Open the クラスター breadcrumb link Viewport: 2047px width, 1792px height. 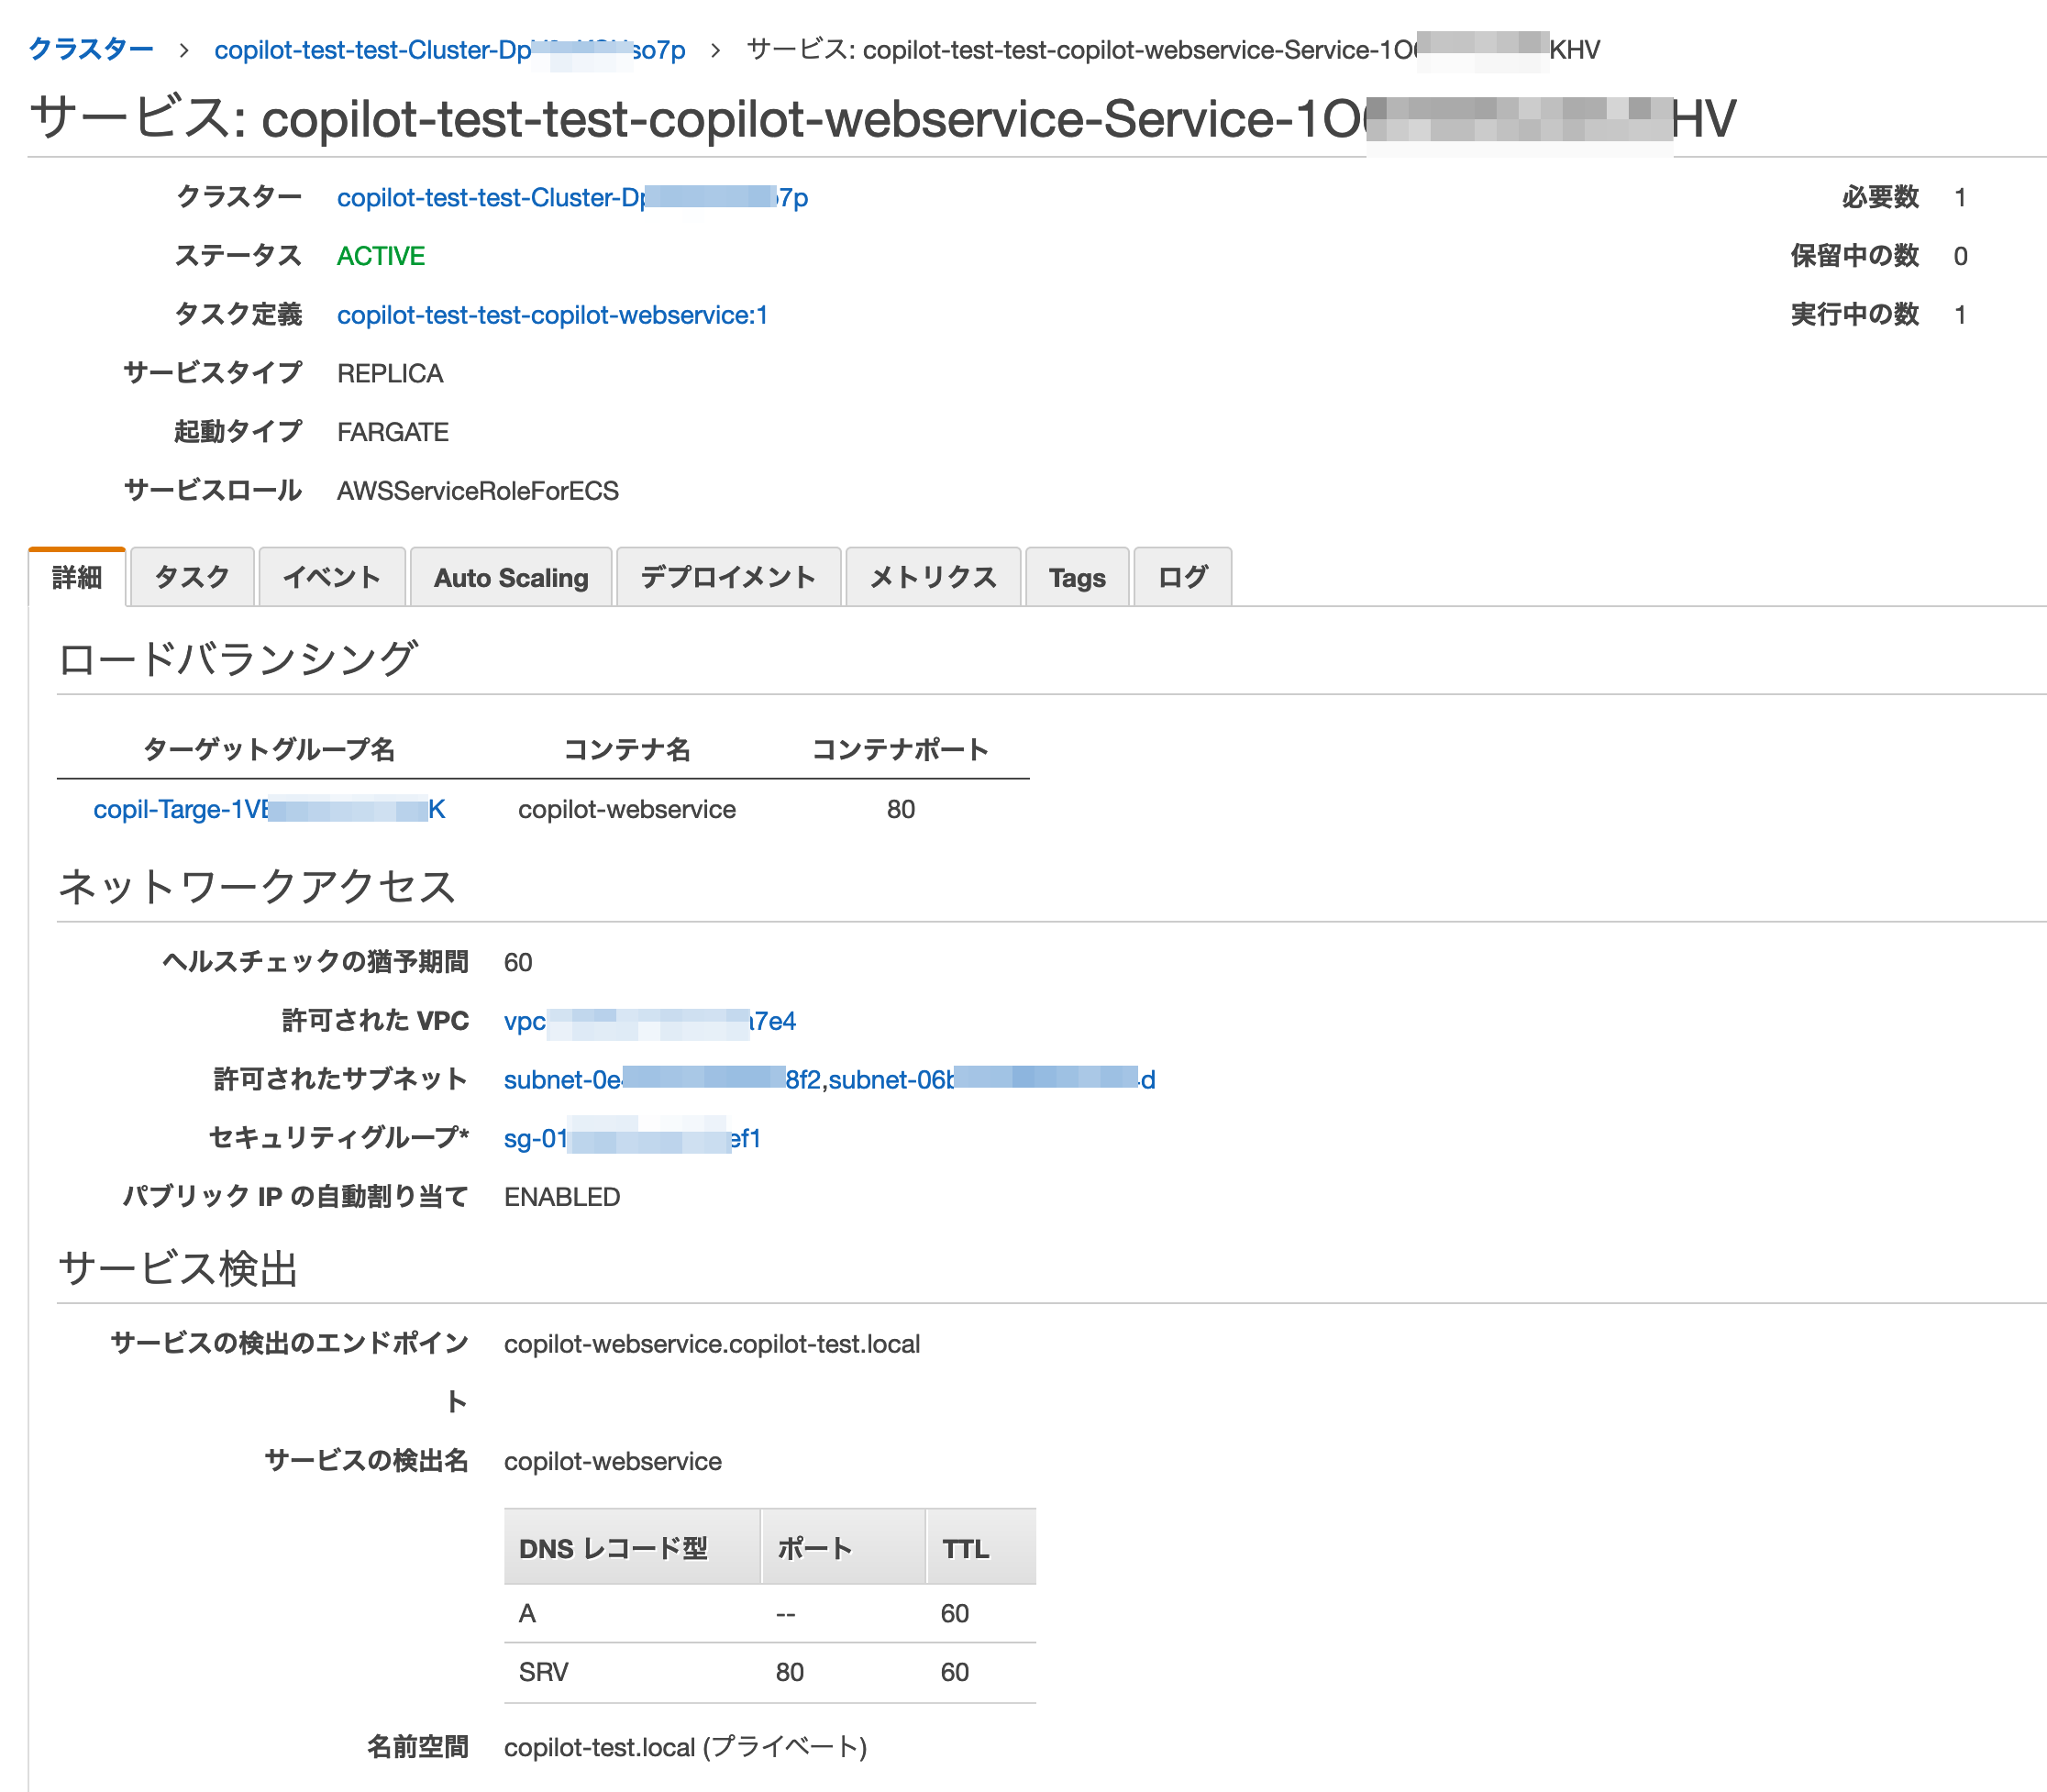click(90, 49)
